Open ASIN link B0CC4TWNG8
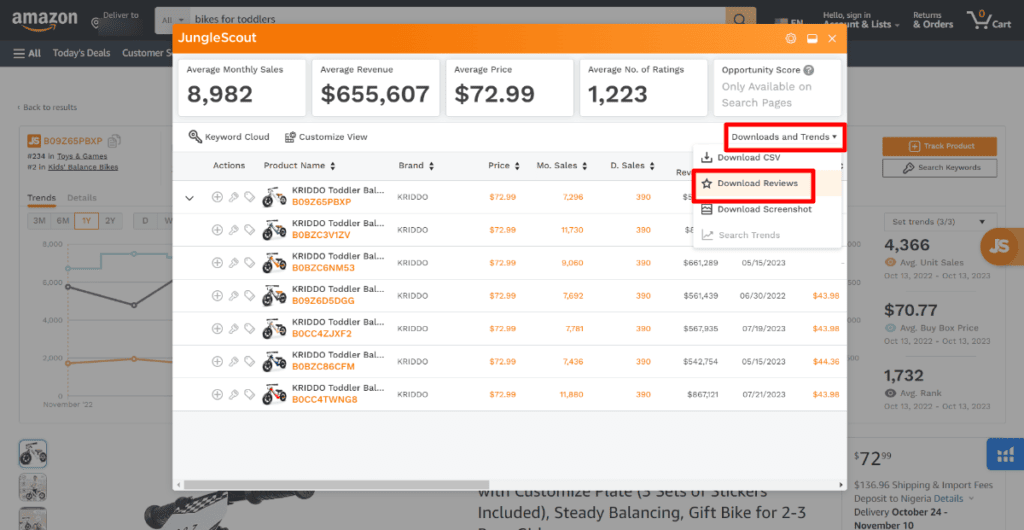The width and height of the screenshot is (1024, 530). coord(325,399)
